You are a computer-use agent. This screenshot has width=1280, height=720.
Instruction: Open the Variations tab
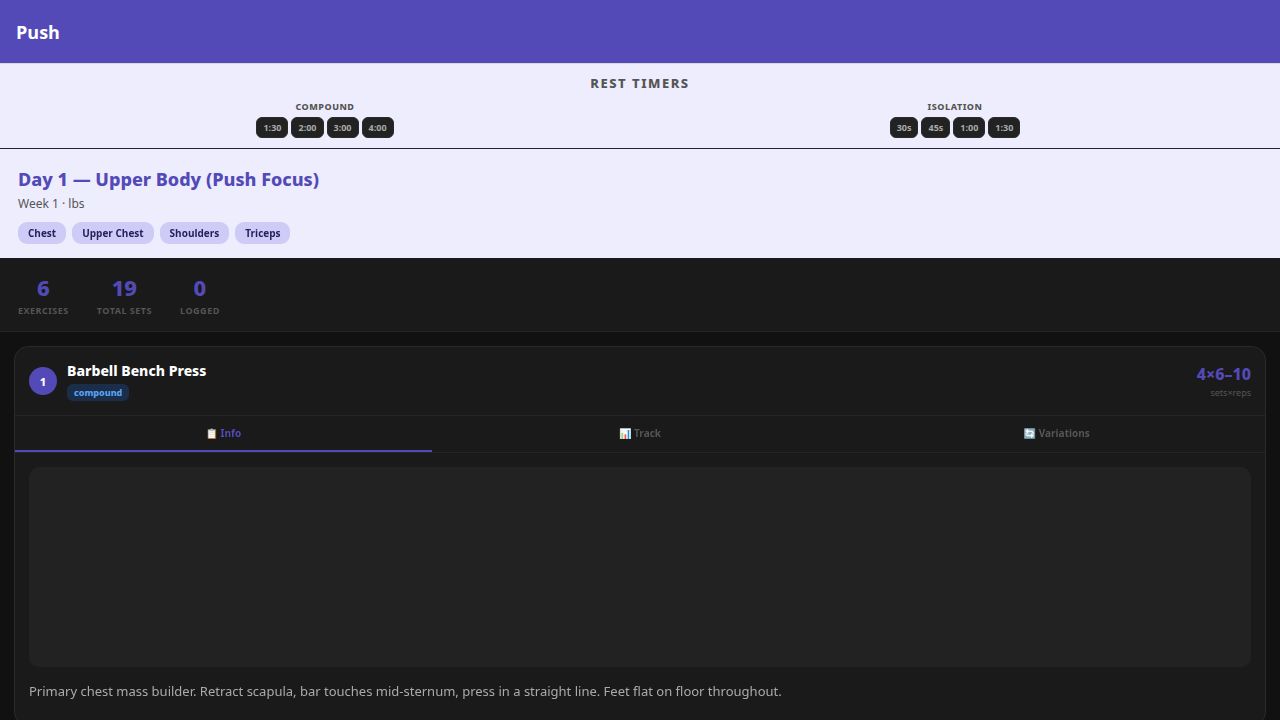pos(1056,434)
